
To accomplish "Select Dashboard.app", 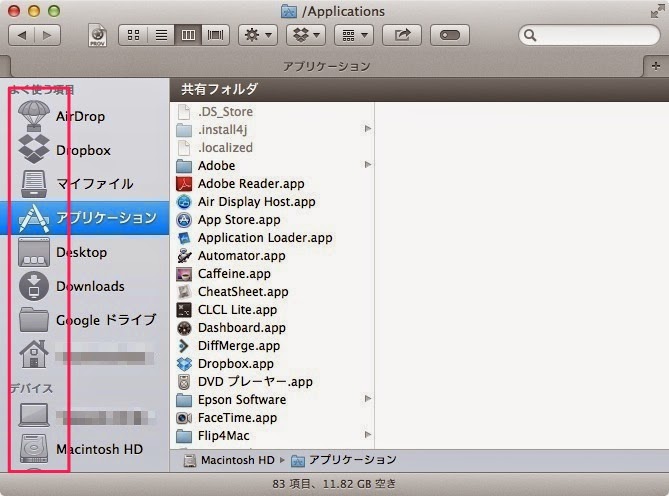I will pyautogui.click(x=272, y=328).
